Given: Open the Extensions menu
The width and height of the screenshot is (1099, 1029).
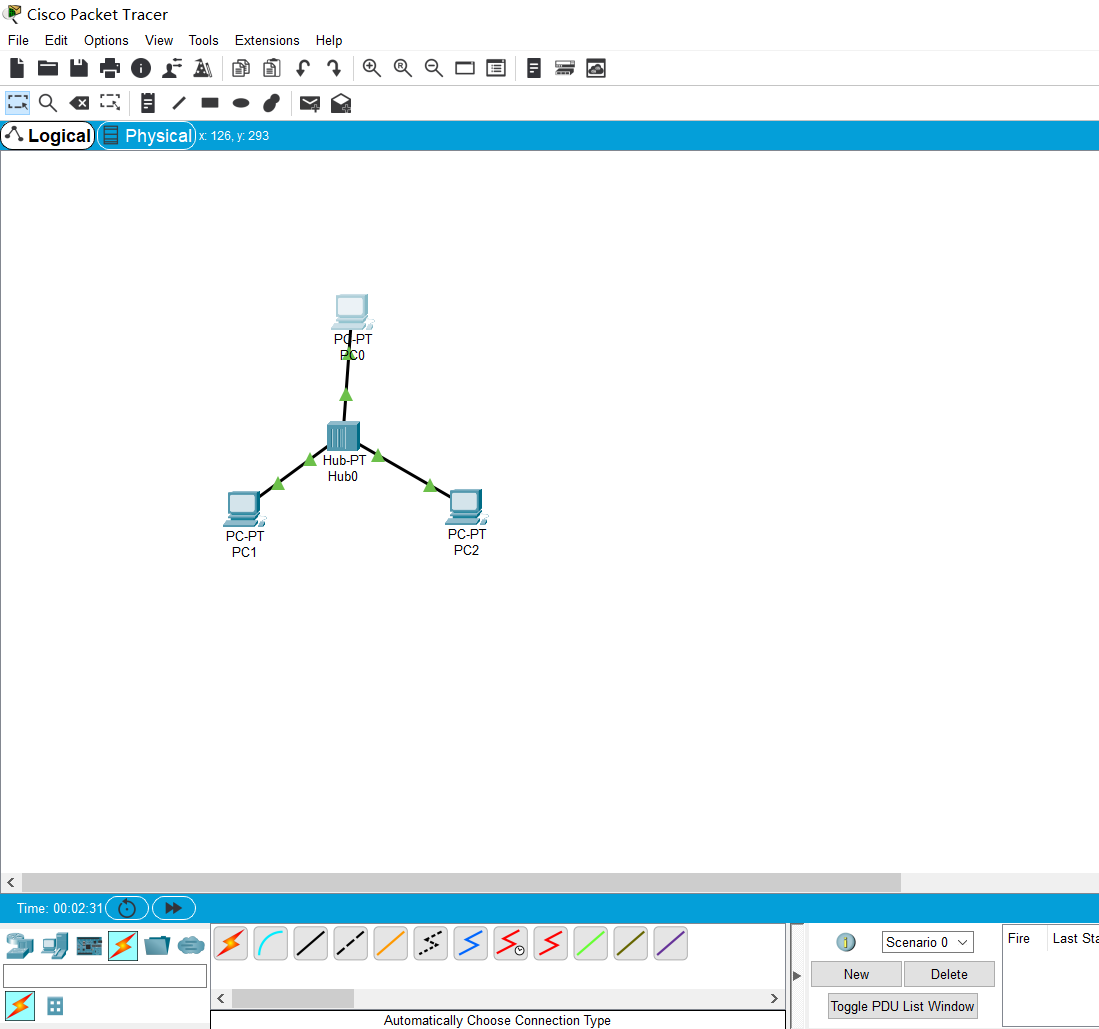Looking at the screenshot, I should (266, 40).
